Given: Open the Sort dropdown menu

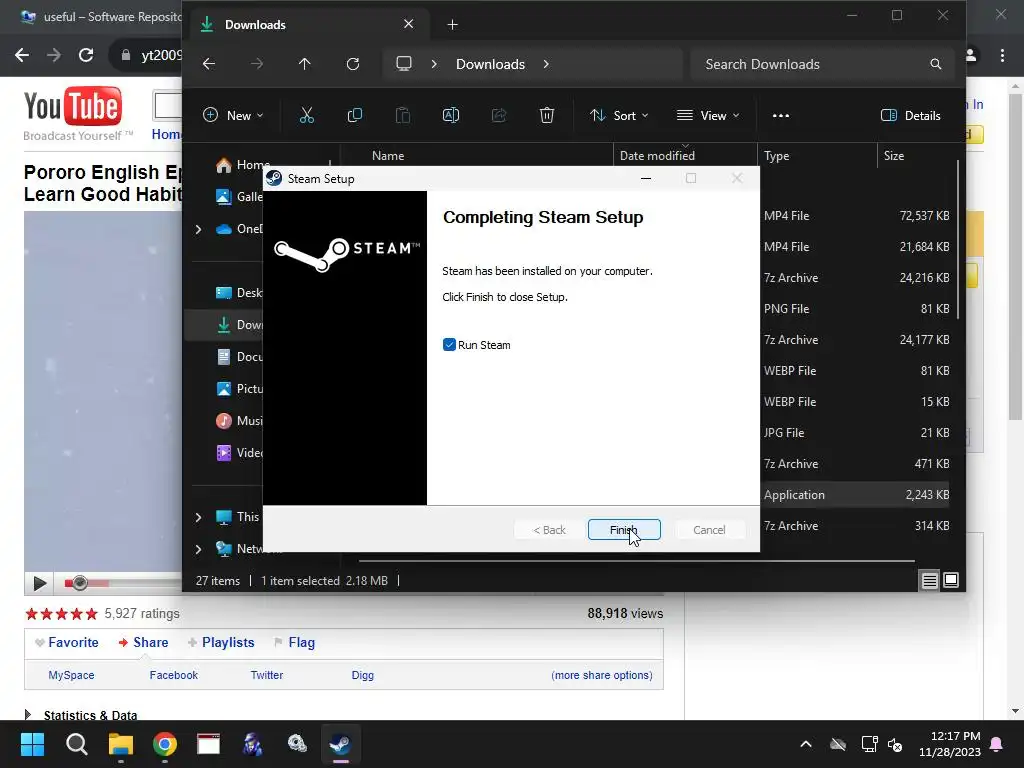Looking at the screenshot, I should (x=619, y=116).
